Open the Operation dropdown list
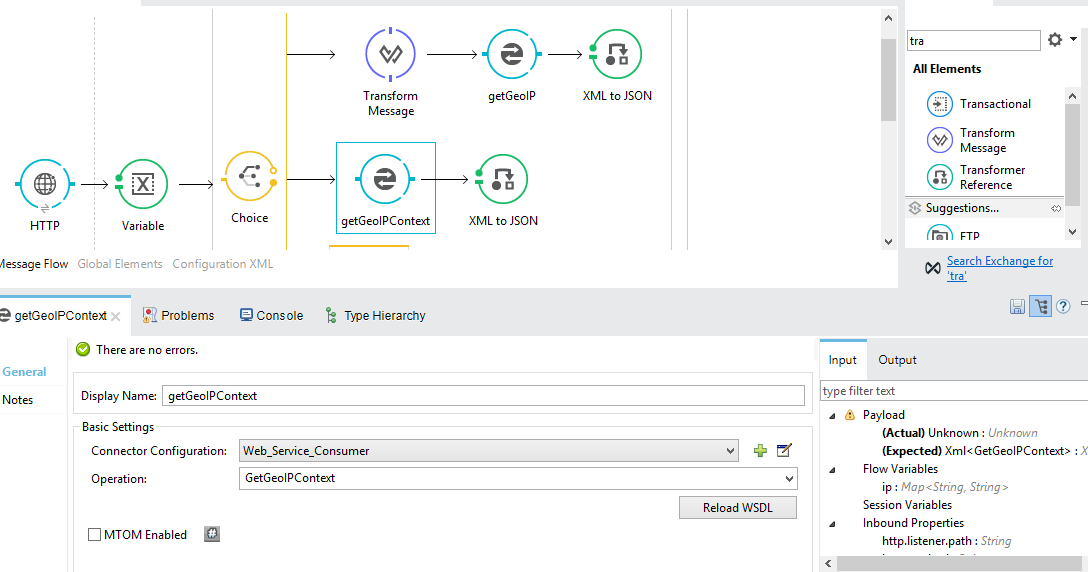The height and width of the screenshot is (572, 1088). (x=518, y=479)
